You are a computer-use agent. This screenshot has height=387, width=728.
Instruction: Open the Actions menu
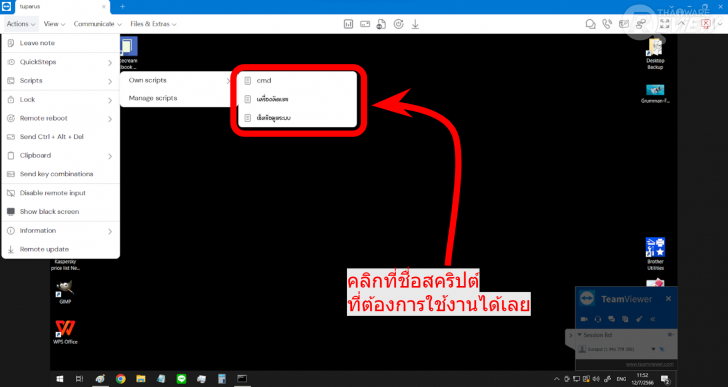20,24
